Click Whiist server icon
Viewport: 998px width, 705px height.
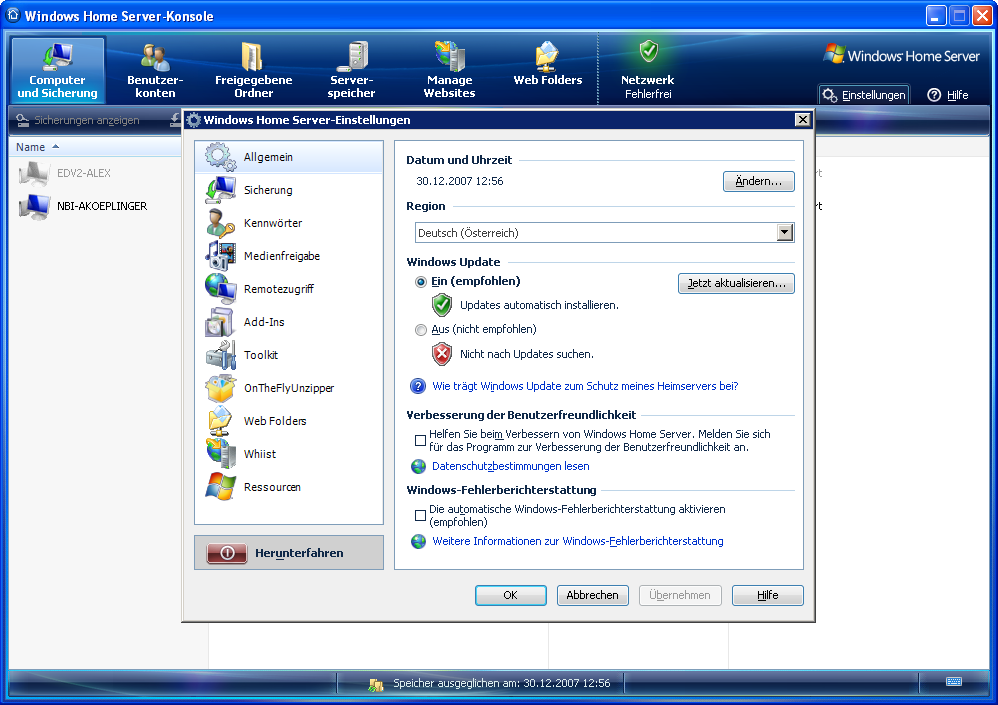[220, 454]
